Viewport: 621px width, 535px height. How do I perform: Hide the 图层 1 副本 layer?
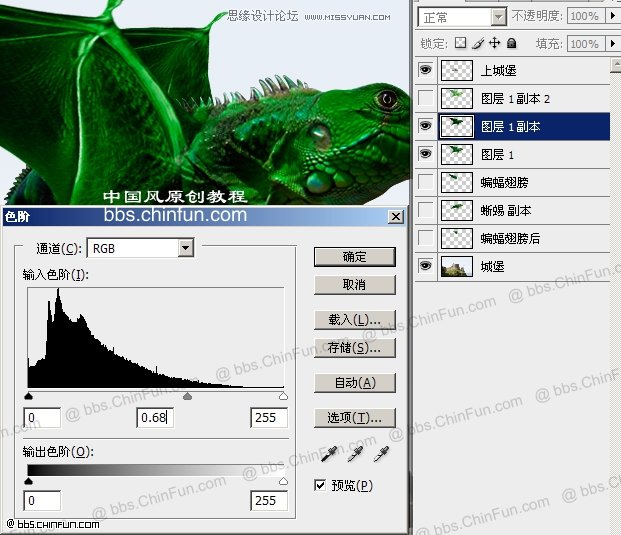(x=425, y=126)
